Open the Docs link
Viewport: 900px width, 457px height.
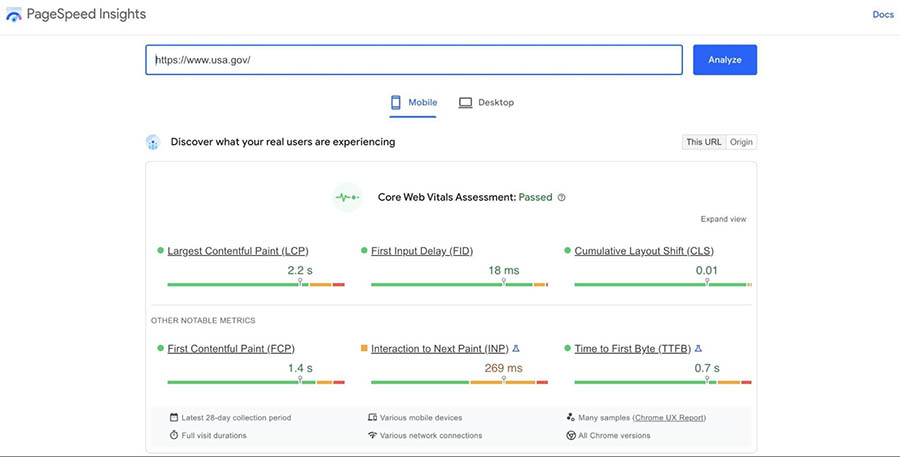pos(883,15)
